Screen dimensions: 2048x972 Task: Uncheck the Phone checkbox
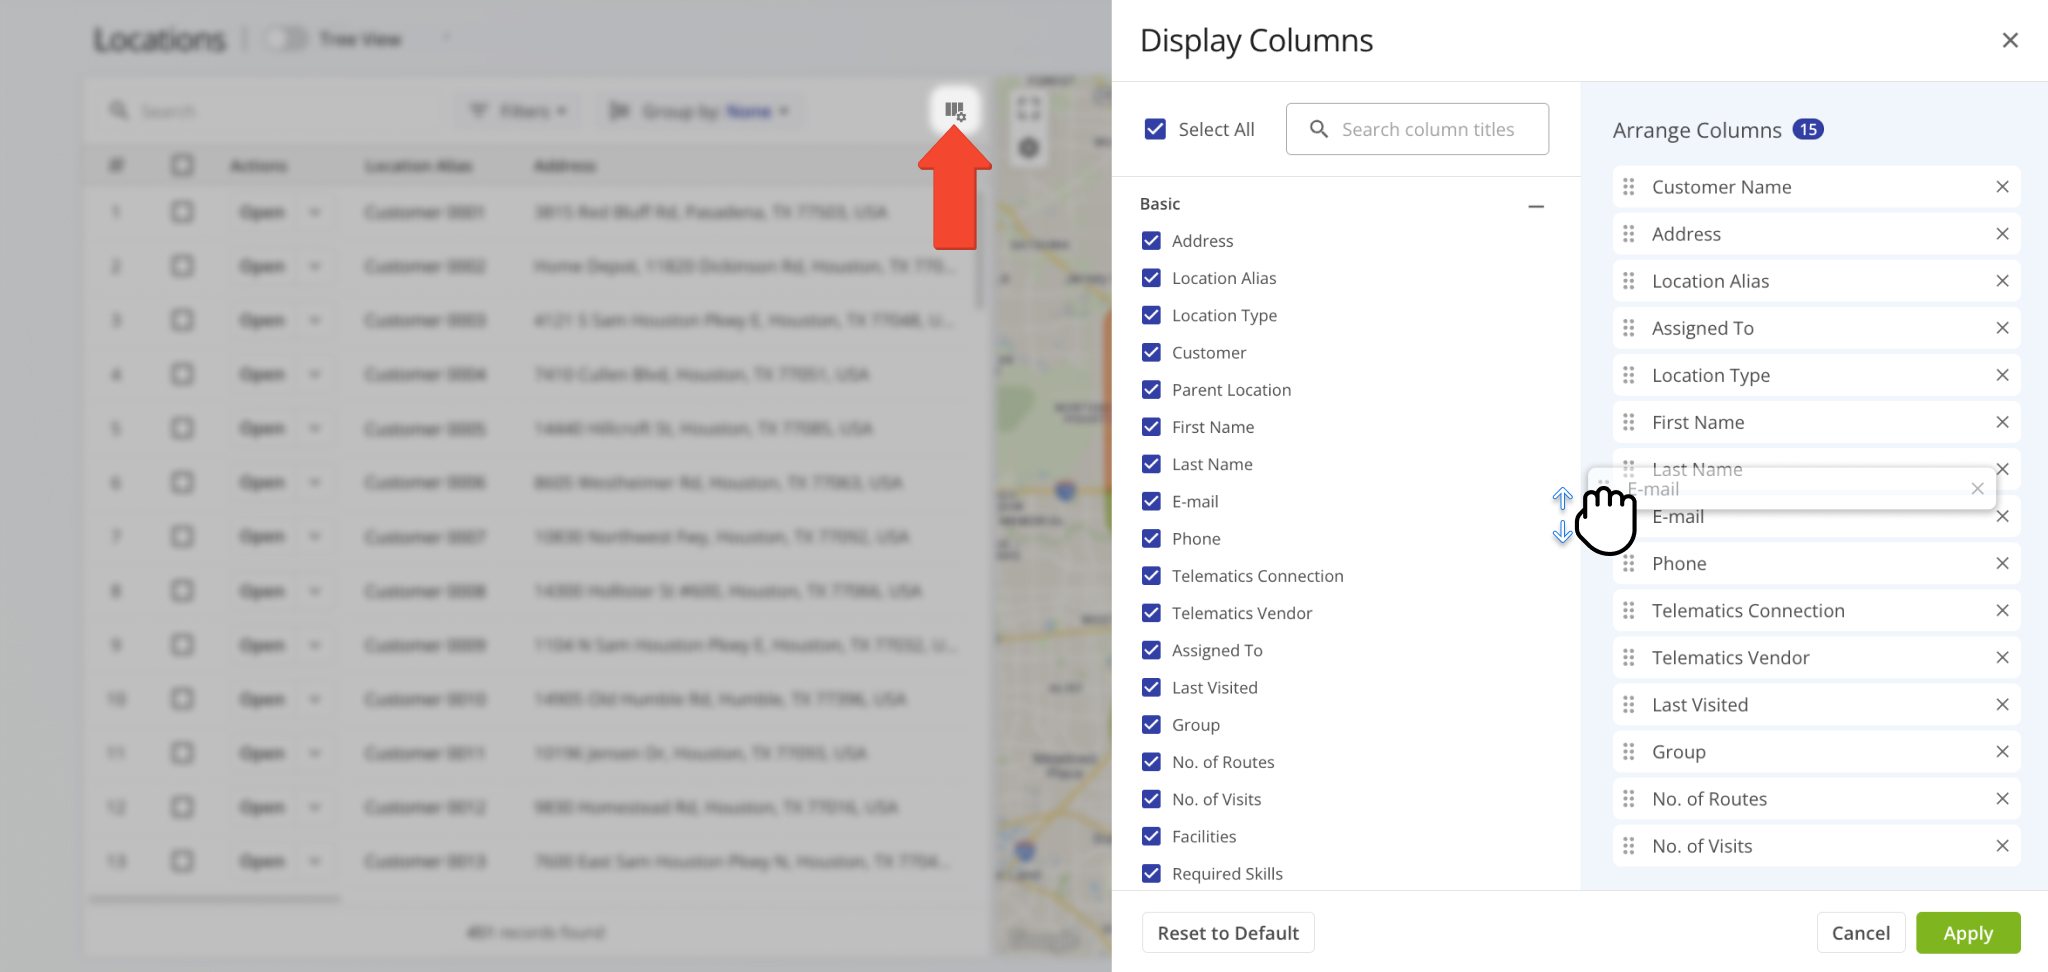point(1151,538)
